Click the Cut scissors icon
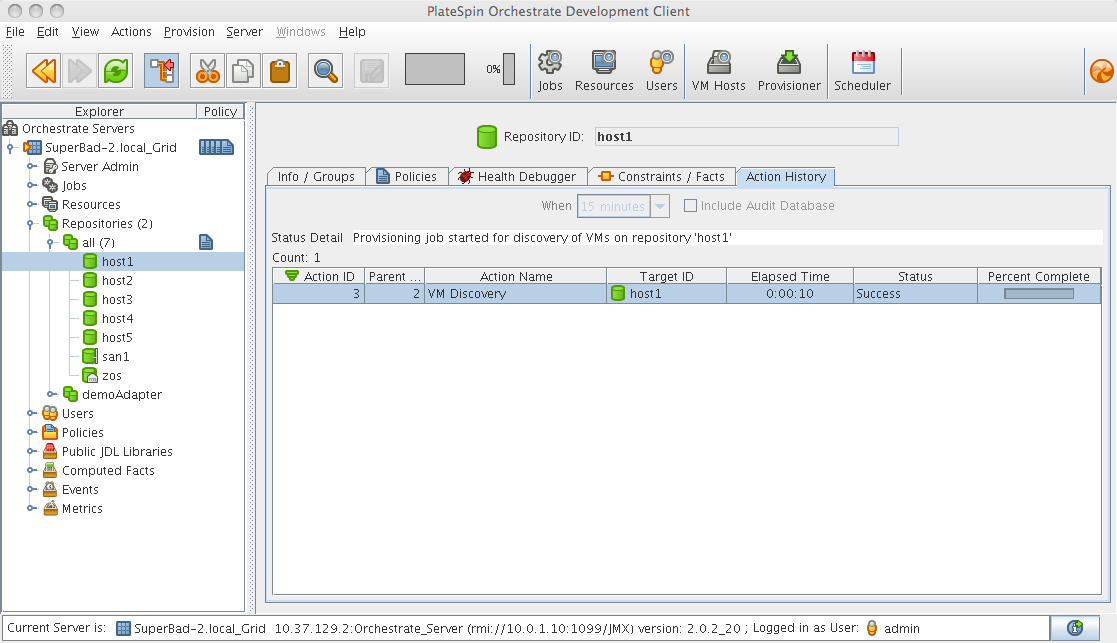This screenshot has width=1117, height=643. 207,70
